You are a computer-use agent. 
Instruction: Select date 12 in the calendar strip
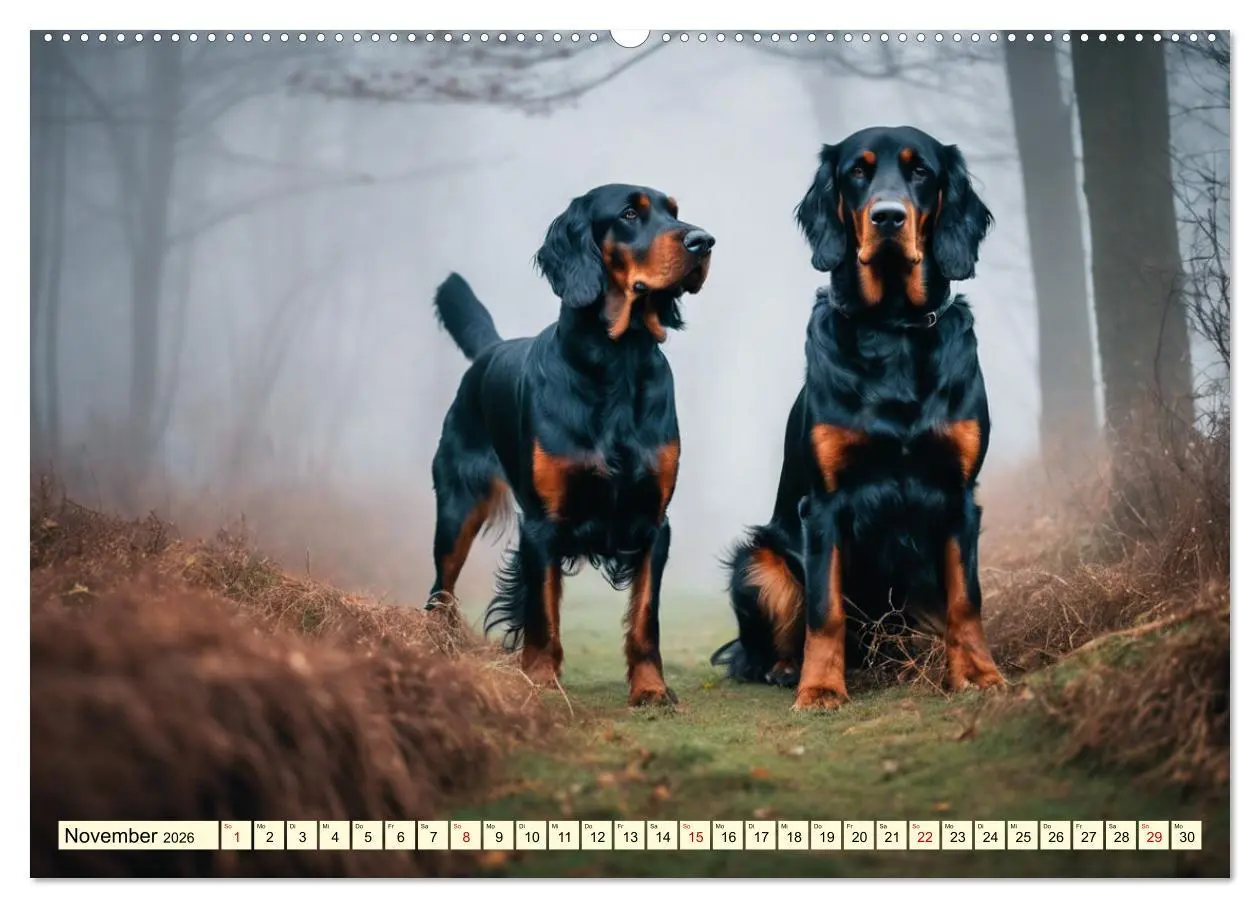point(596,836)
